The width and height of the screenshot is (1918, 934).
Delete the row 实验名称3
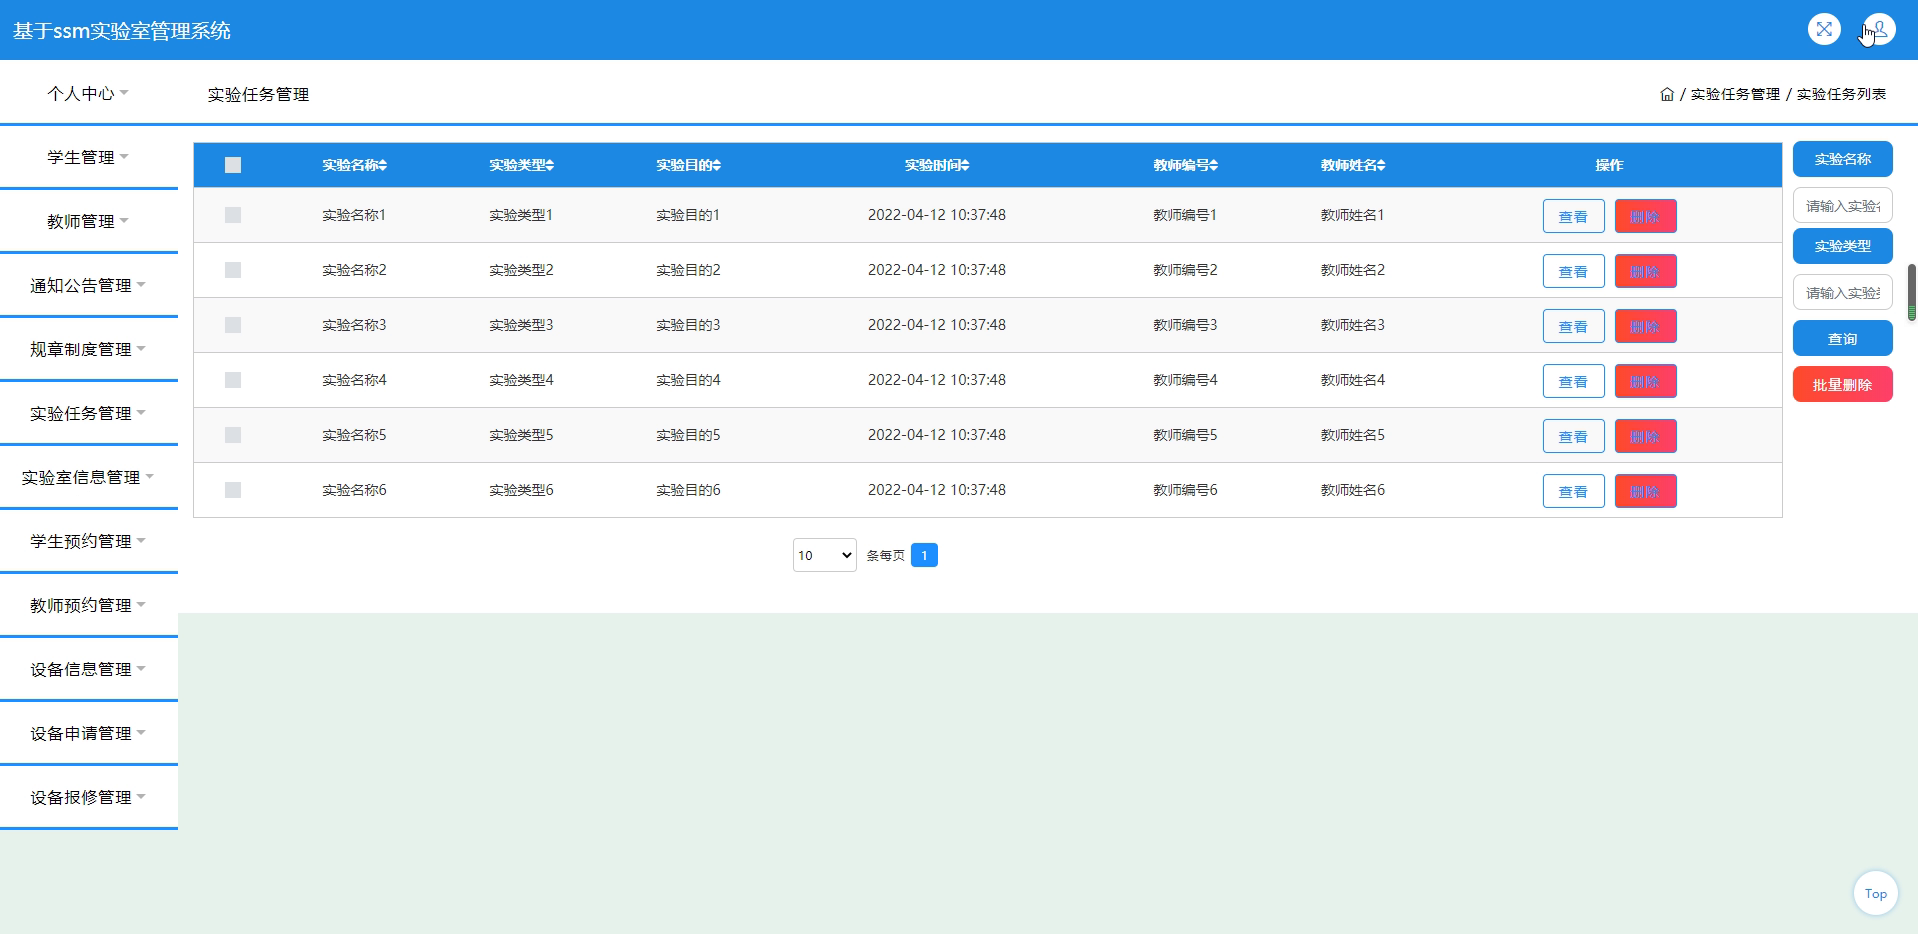(x=1645, y=326)
